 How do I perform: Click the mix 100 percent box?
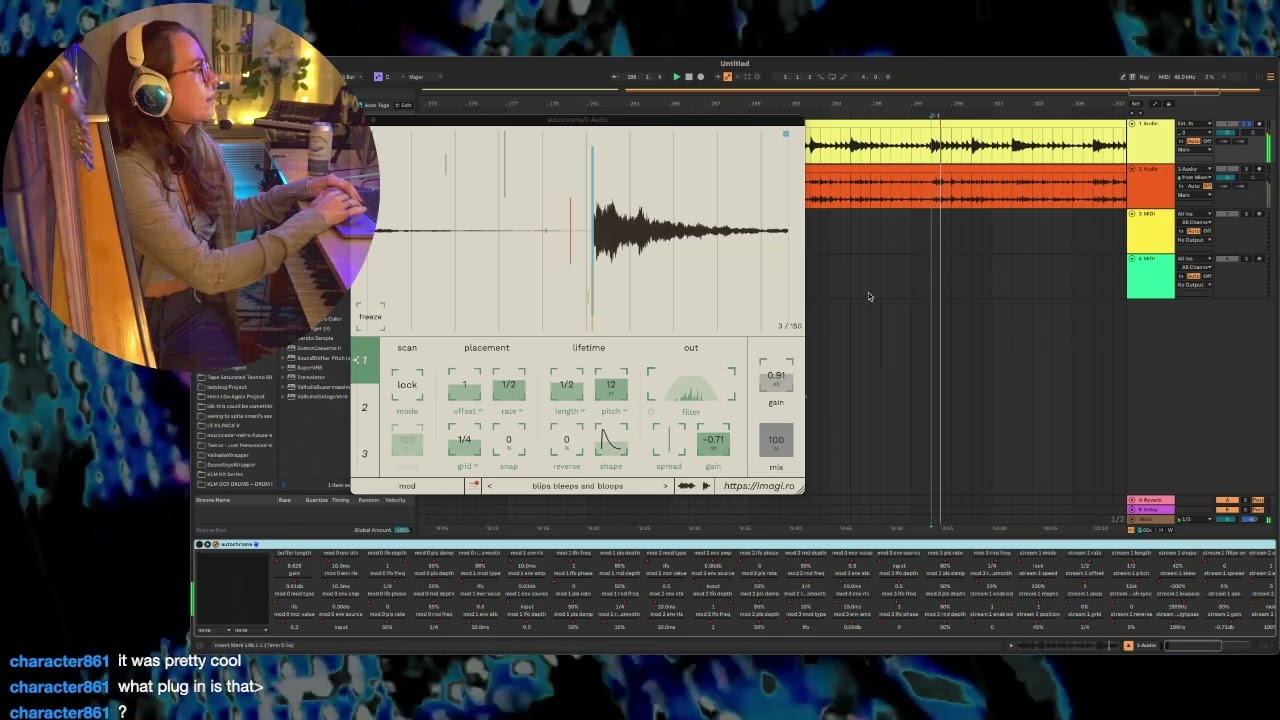[776, 440]
